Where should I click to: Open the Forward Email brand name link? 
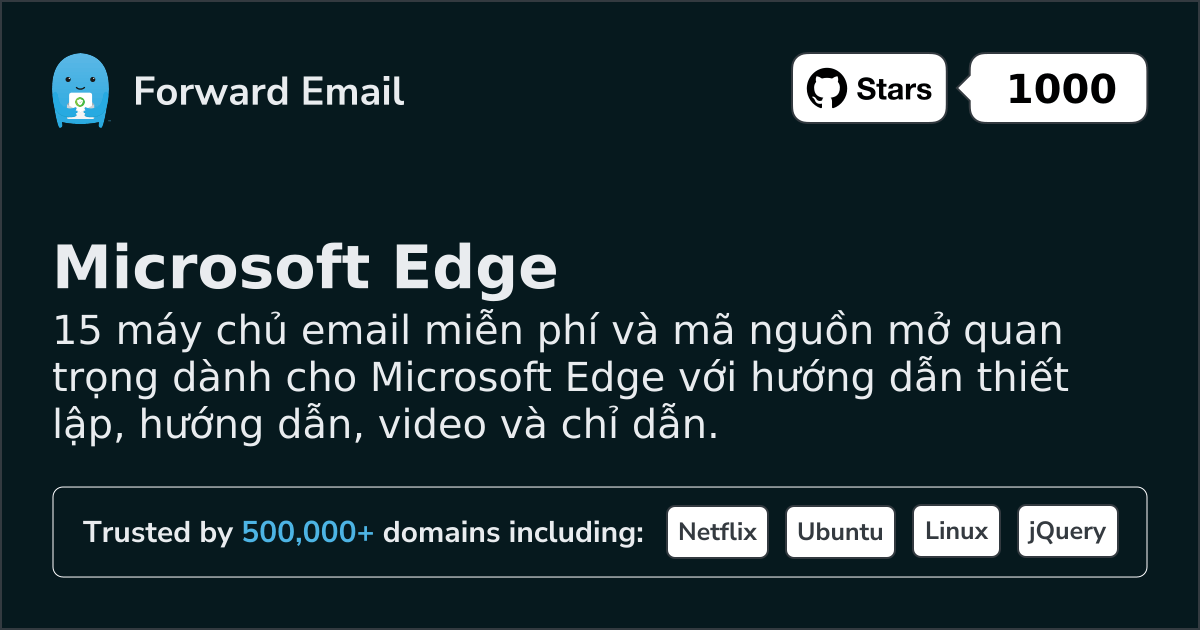268,92
